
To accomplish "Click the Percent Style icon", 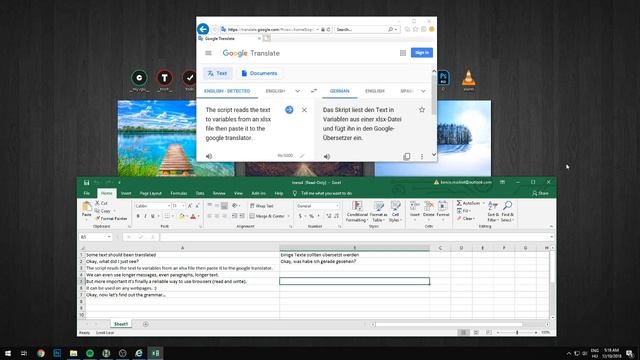I will coord(311,216).
